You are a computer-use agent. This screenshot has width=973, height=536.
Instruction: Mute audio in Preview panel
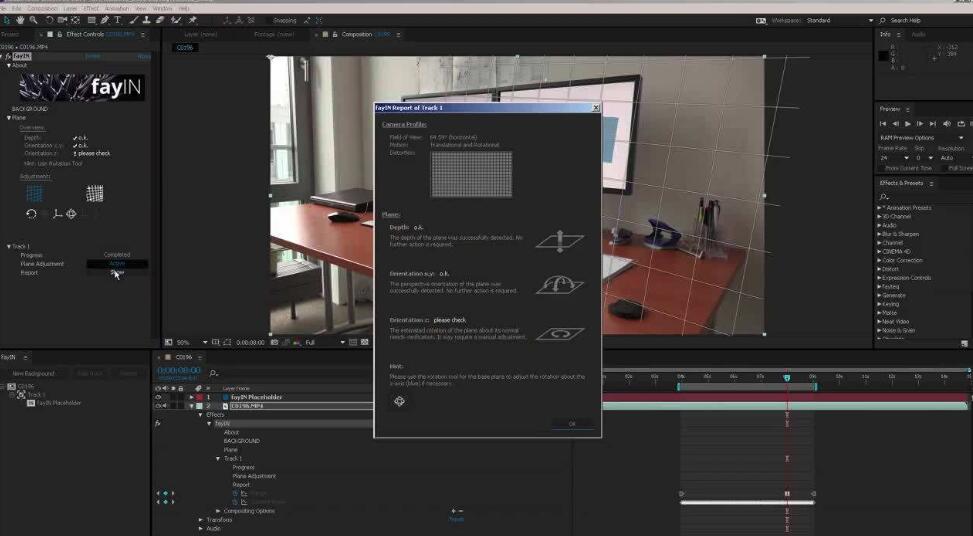coord(947,124)
